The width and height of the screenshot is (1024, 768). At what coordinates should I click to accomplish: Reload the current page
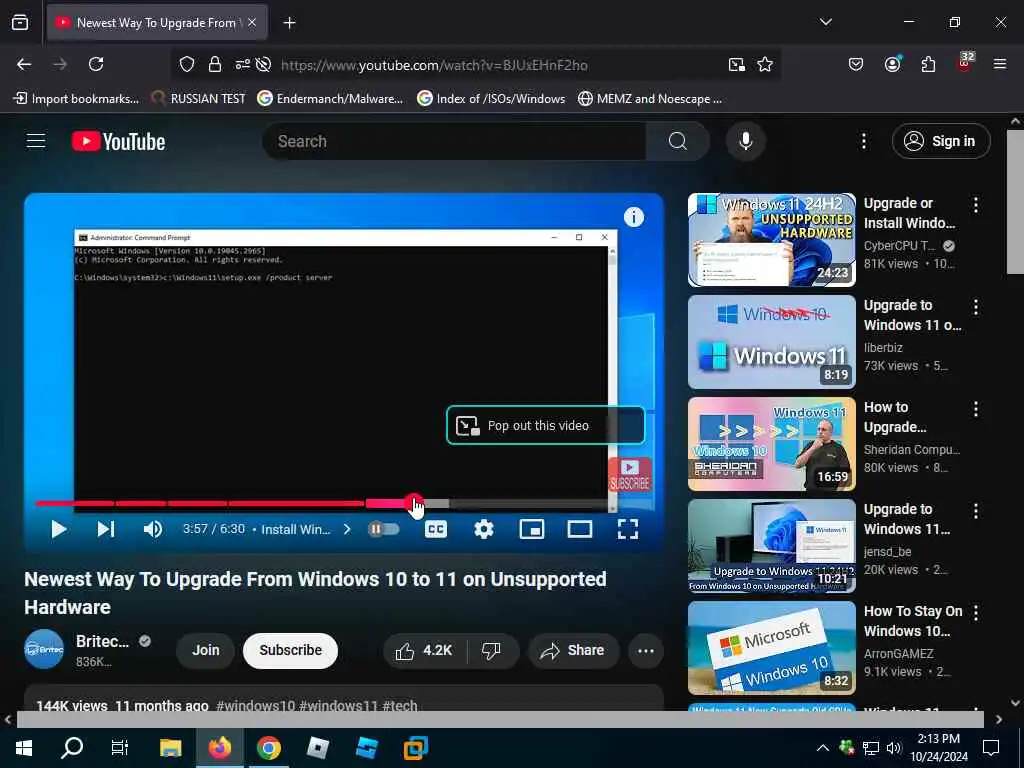[96, 64]
